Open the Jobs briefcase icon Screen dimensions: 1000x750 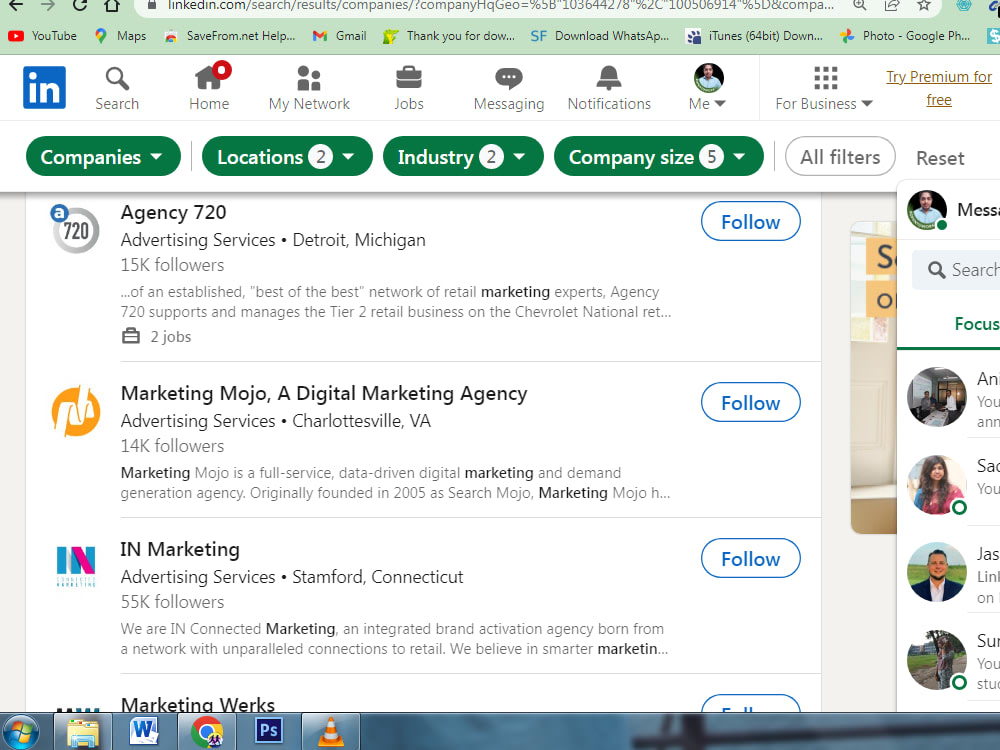coord(408,88)
